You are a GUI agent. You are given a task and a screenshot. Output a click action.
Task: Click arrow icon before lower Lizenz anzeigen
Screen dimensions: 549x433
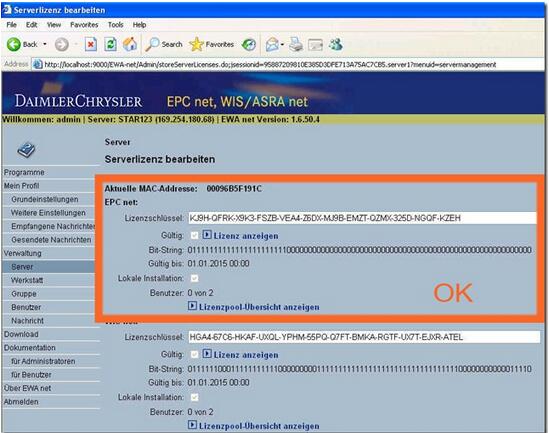[207, 354]
